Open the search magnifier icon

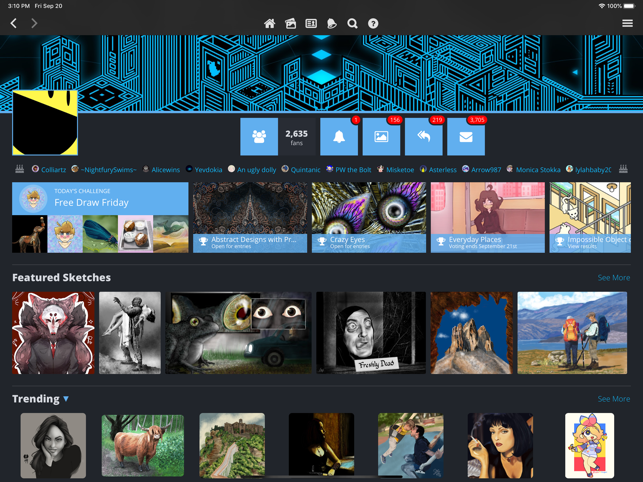tap(352, 23)
